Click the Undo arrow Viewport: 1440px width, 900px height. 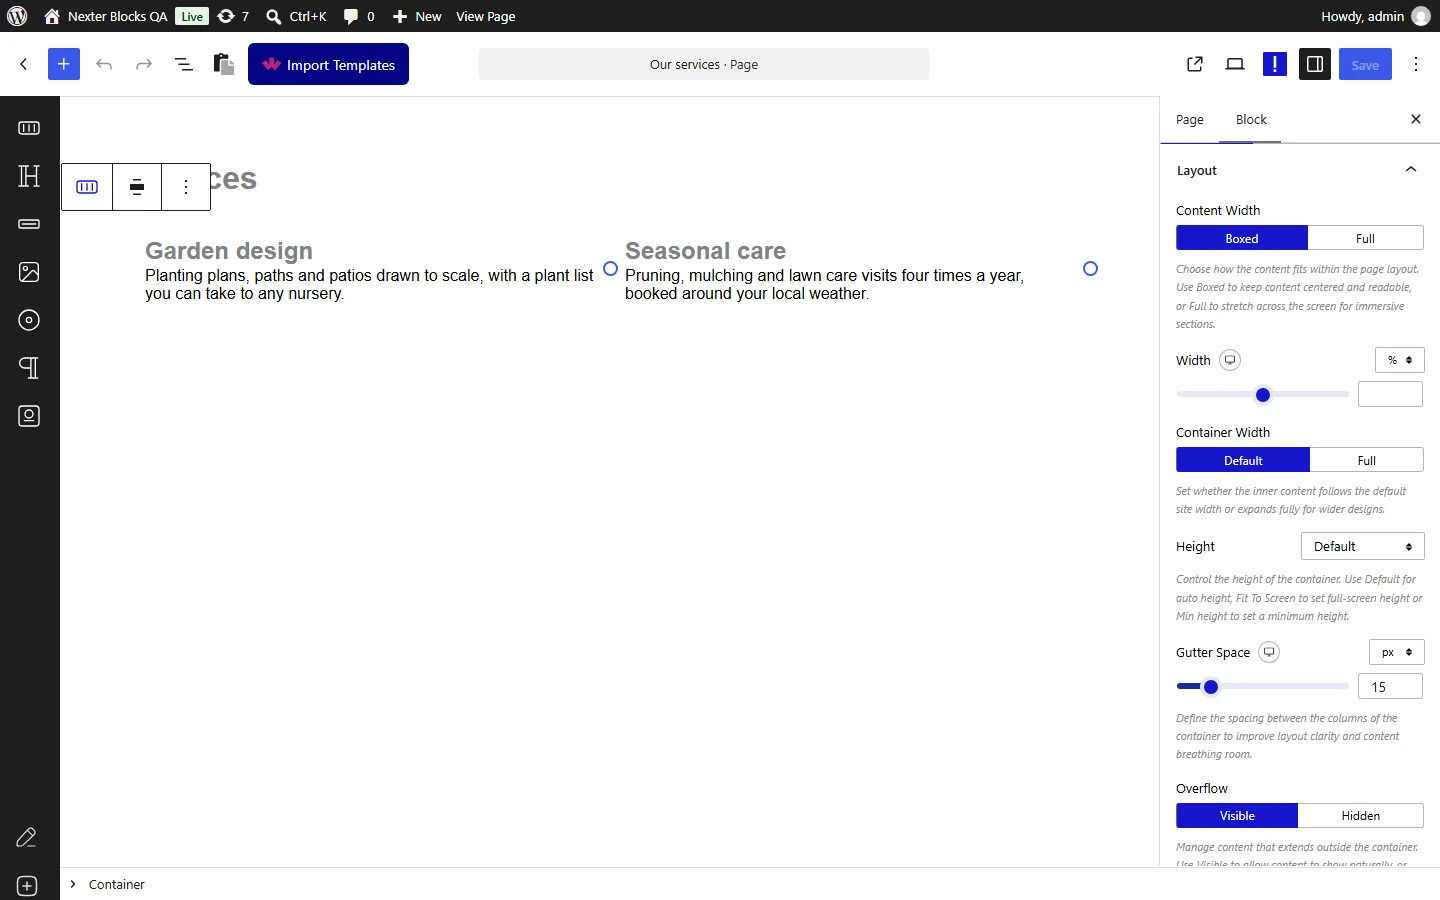(x=104, y=64)
